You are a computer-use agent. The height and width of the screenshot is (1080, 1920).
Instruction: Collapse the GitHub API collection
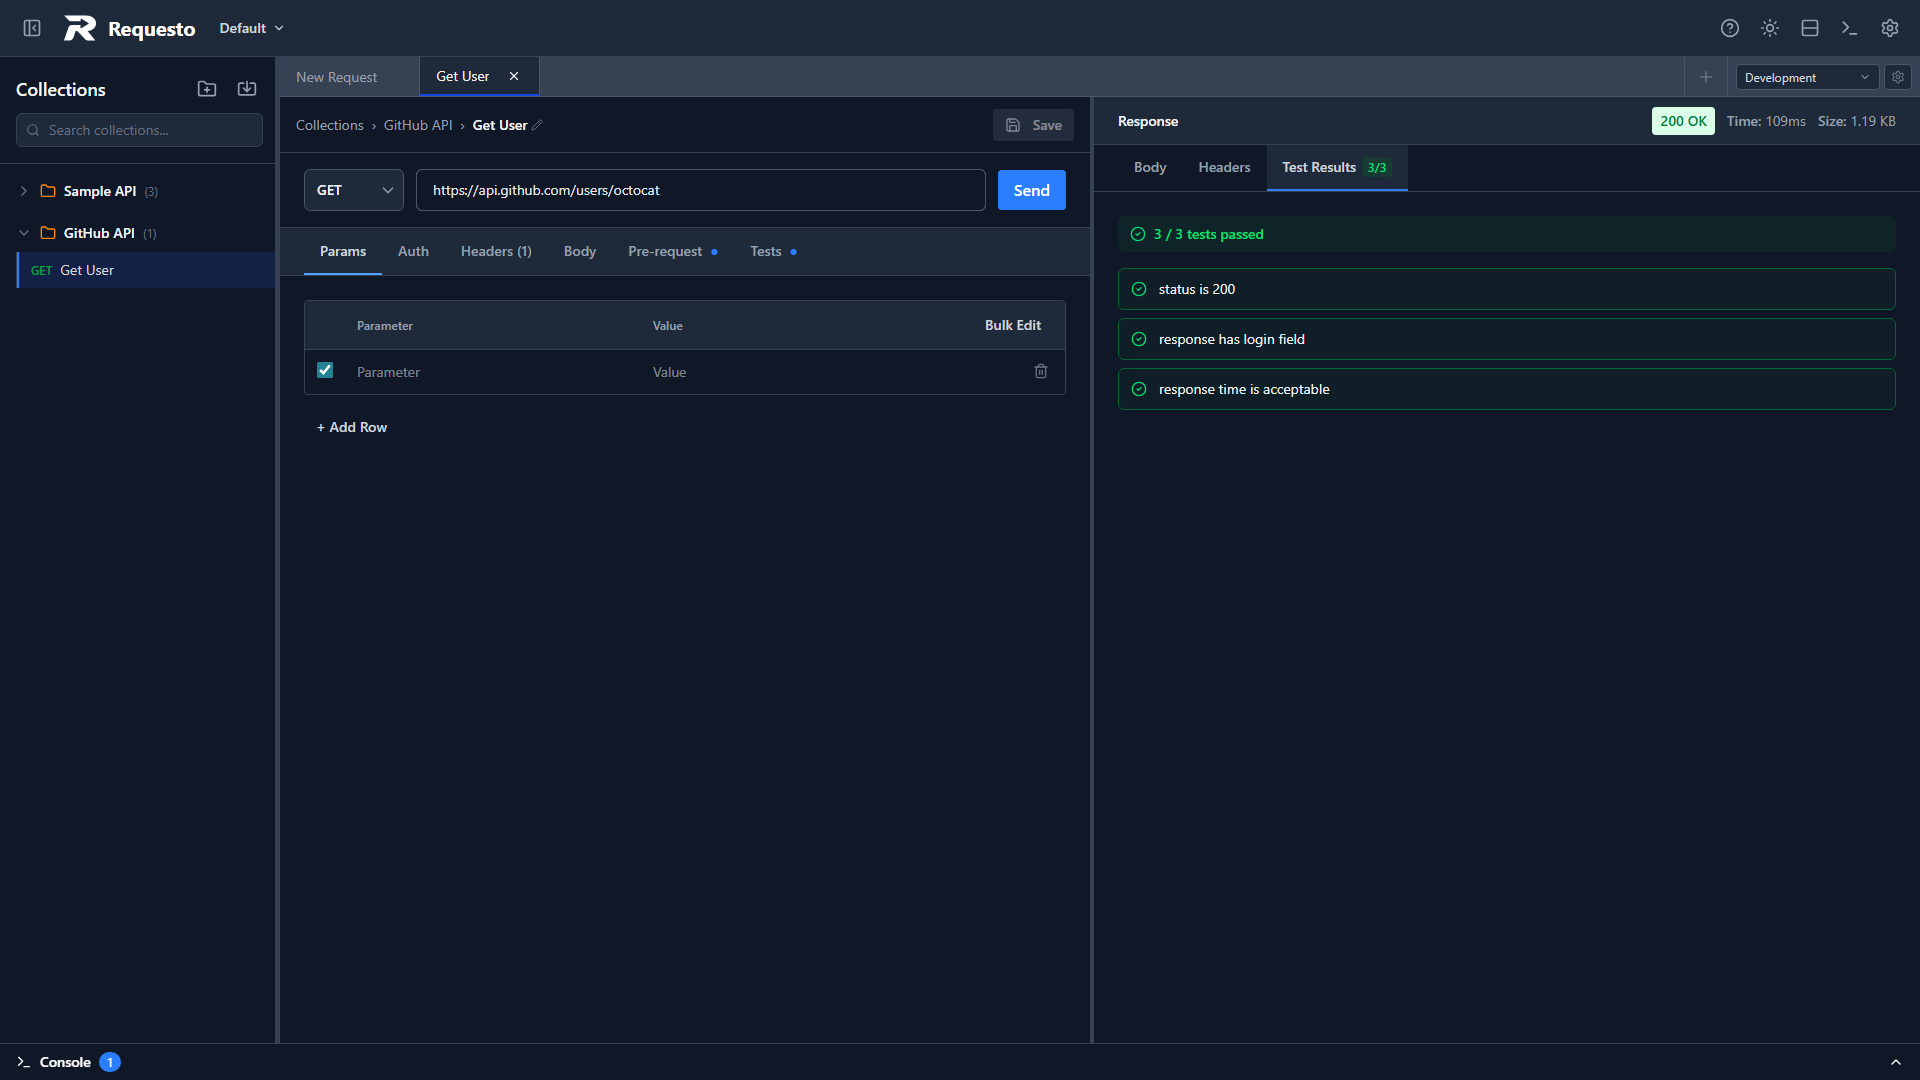[x=24, y=233]
